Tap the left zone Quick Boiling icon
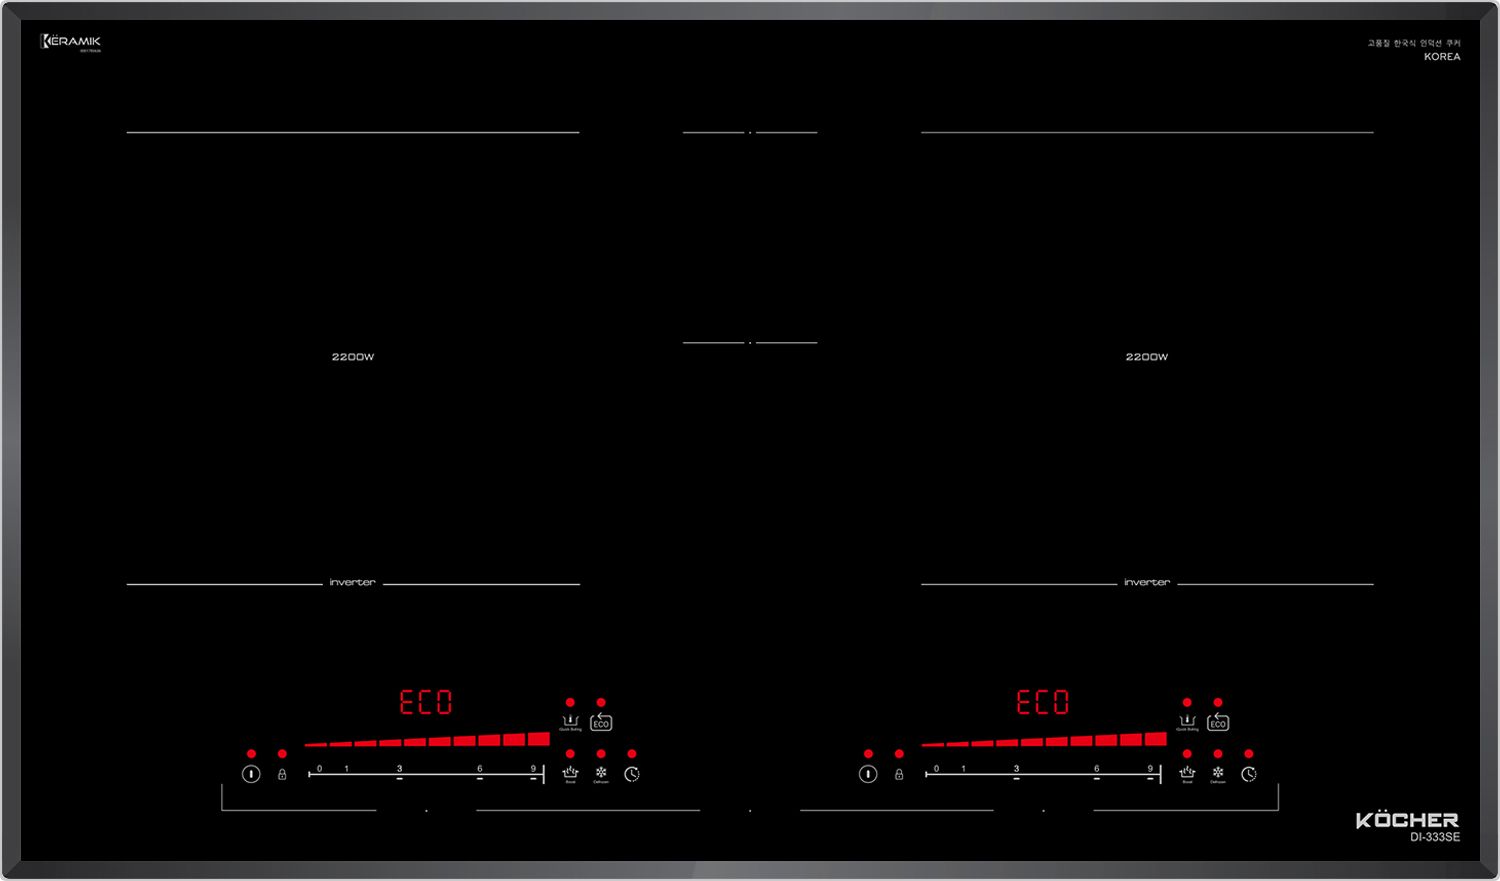The image size is (1500, 881). (x=570, y=722)
